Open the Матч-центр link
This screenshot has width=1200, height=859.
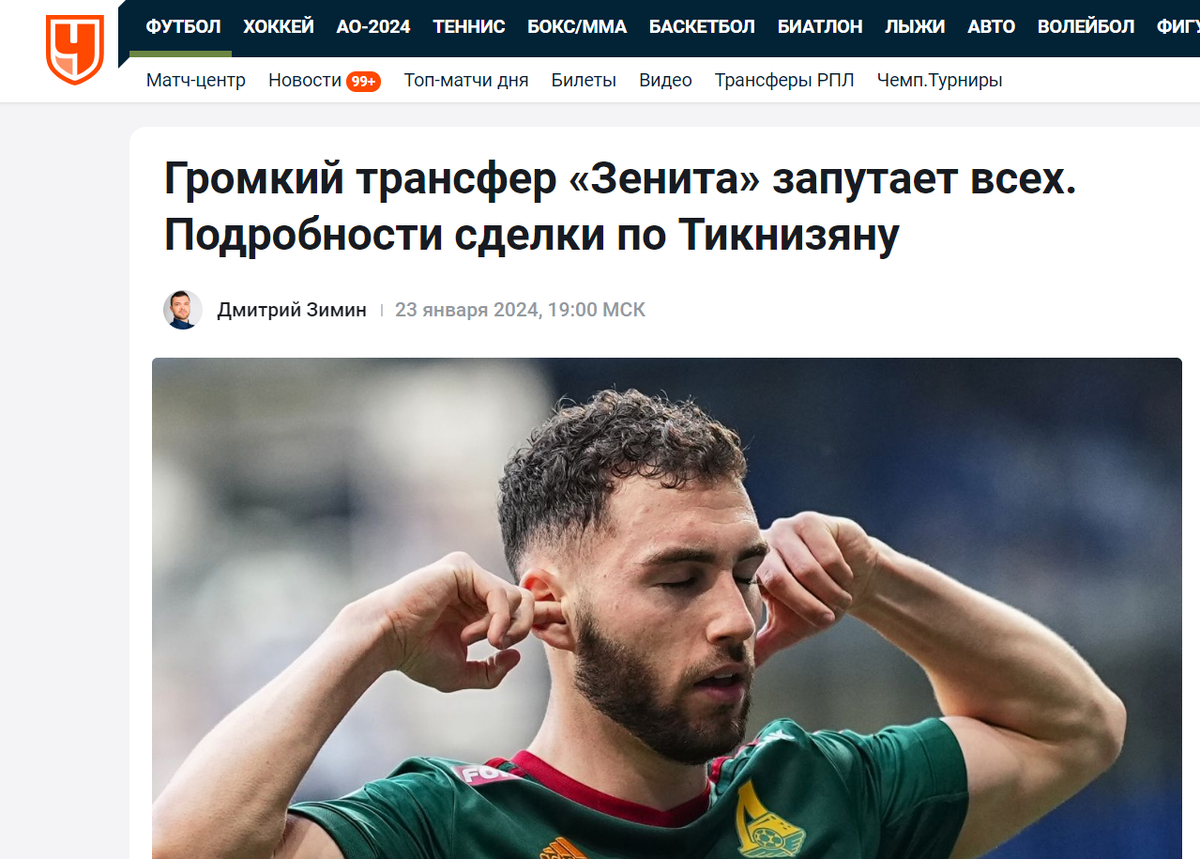[x=196, y=80]
